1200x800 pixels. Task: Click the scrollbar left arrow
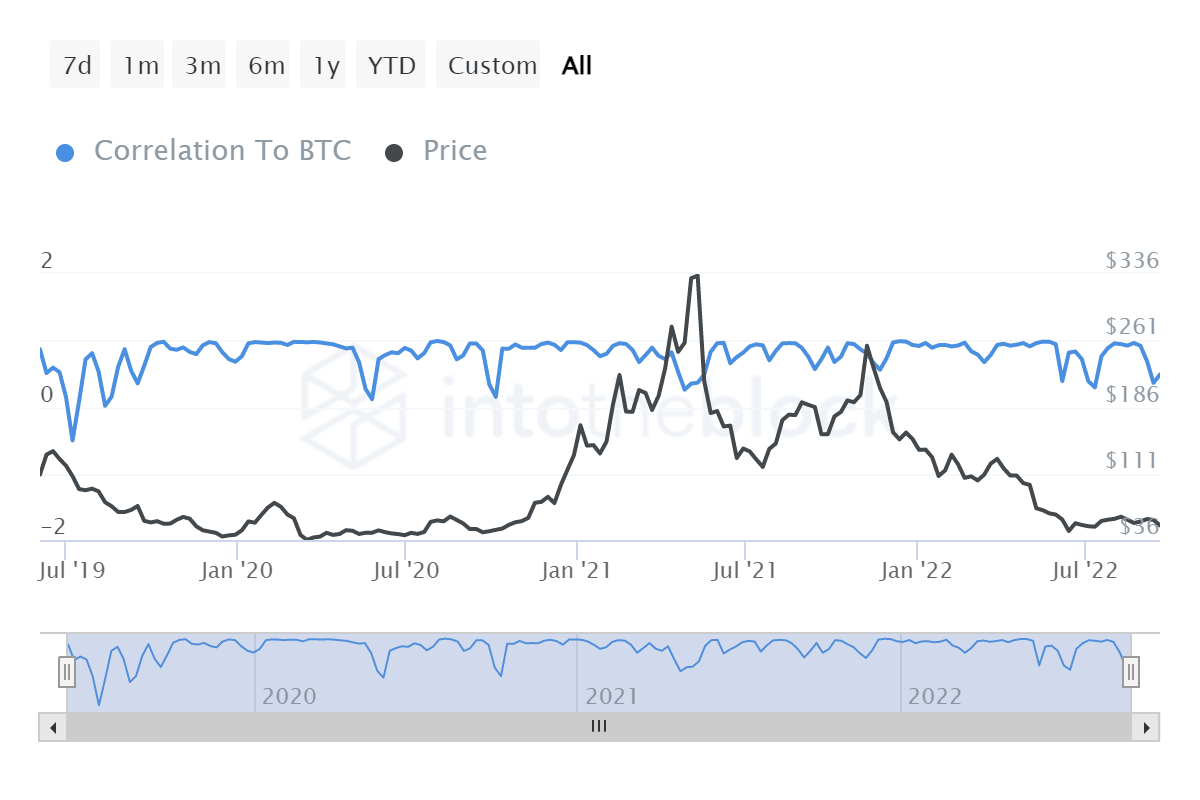pos(53,727)
